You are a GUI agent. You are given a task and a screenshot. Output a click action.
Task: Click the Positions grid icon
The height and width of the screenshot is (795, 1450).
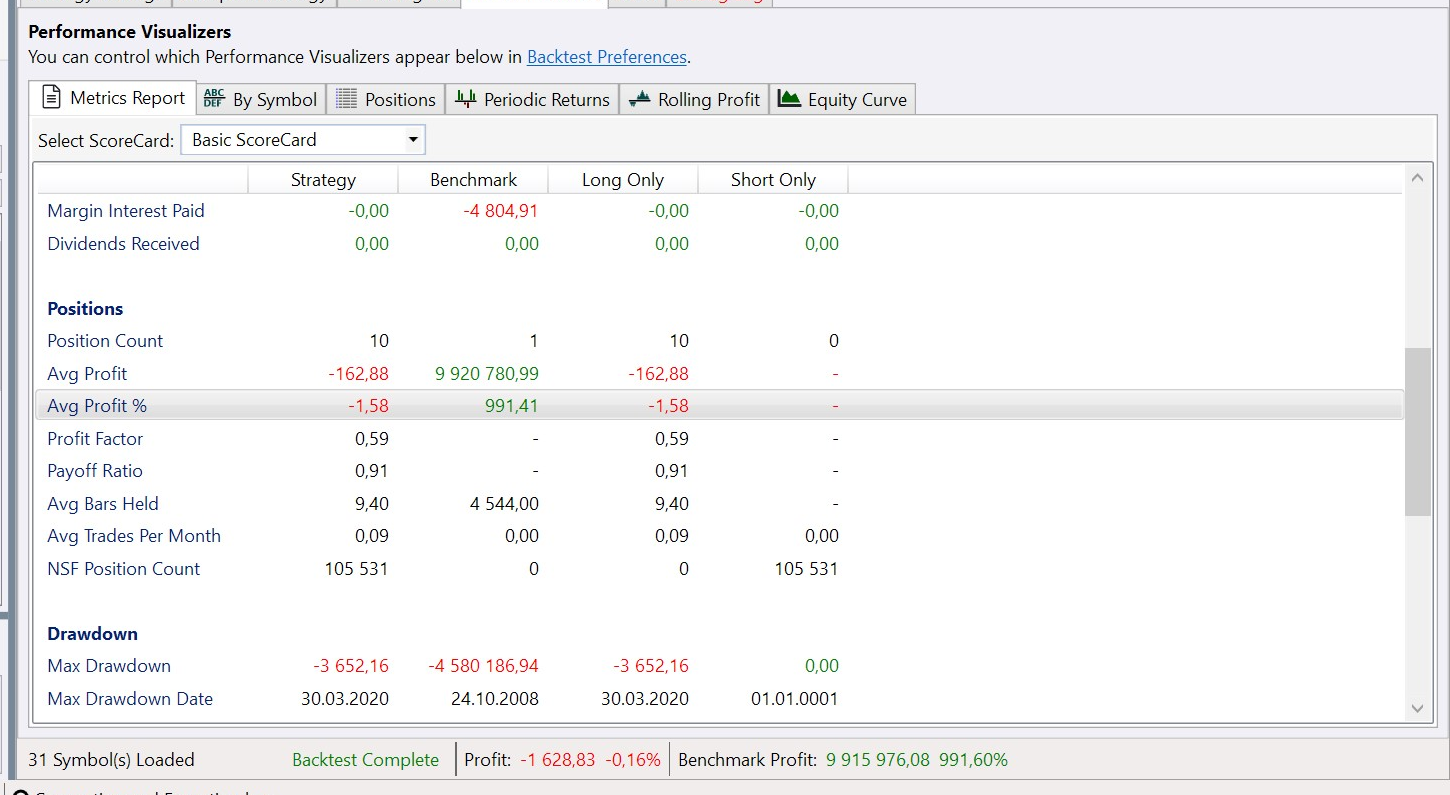coord(346,99)
